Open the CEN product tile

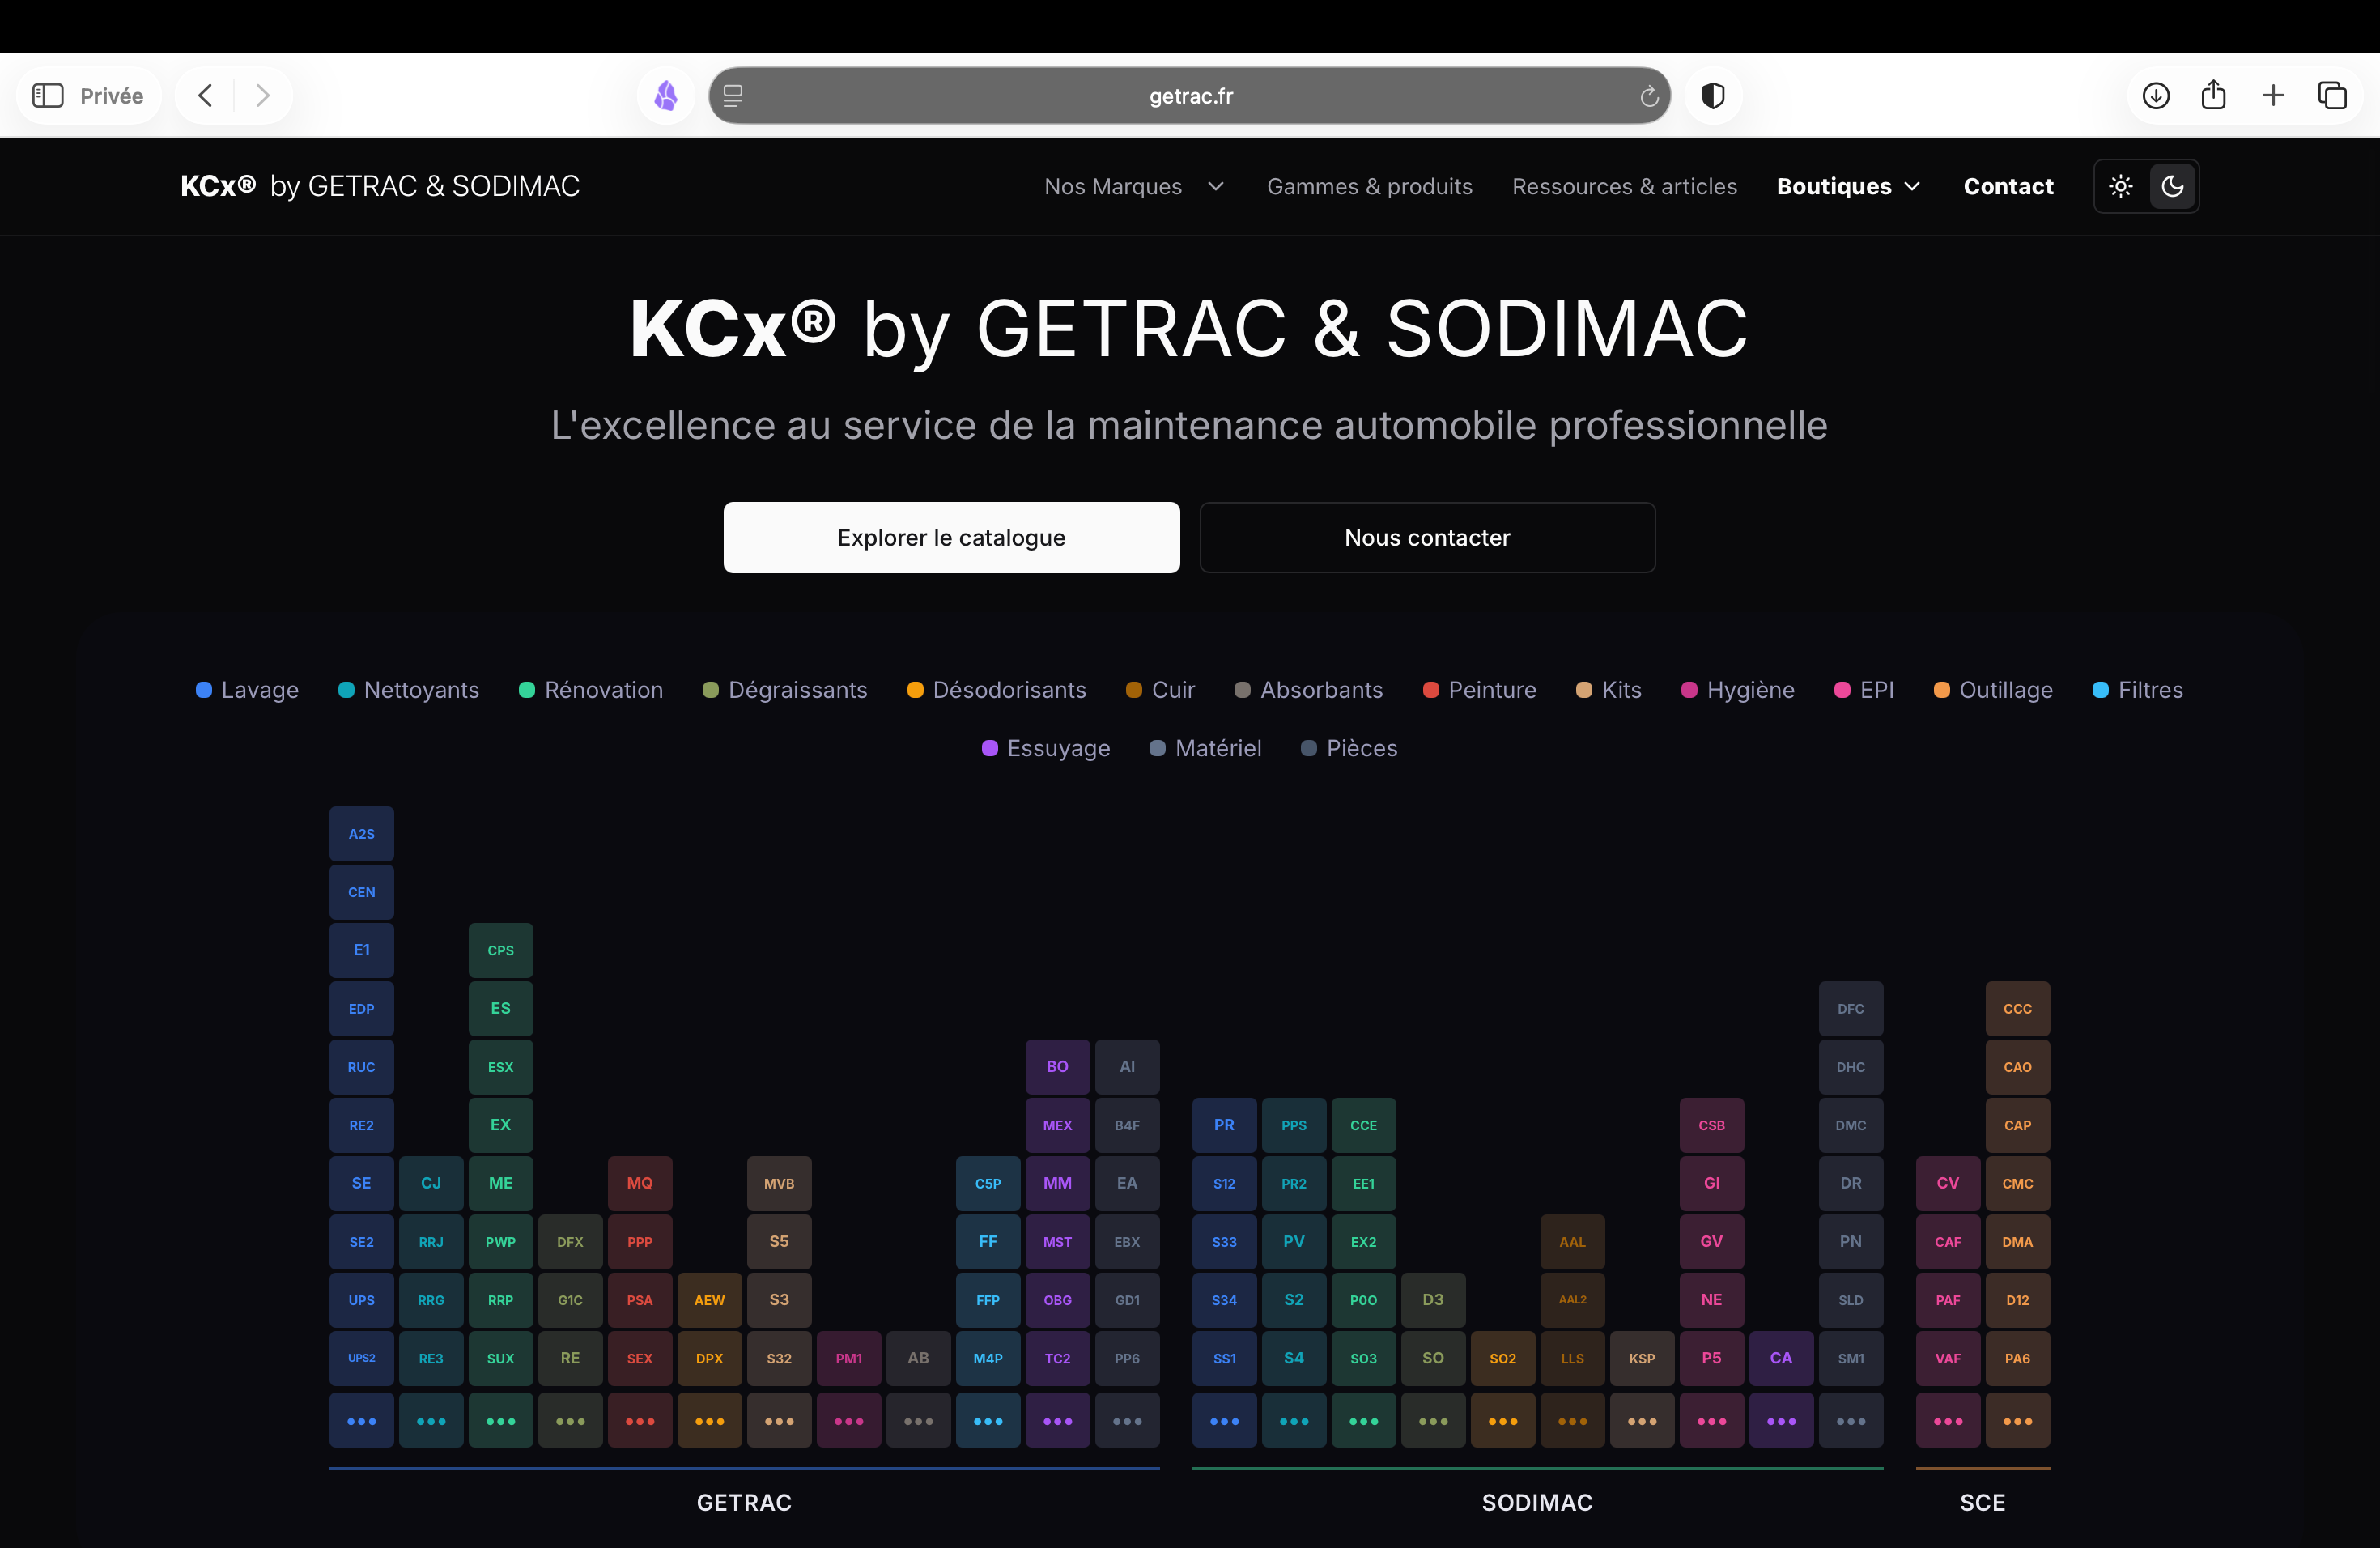click(361, 892)
